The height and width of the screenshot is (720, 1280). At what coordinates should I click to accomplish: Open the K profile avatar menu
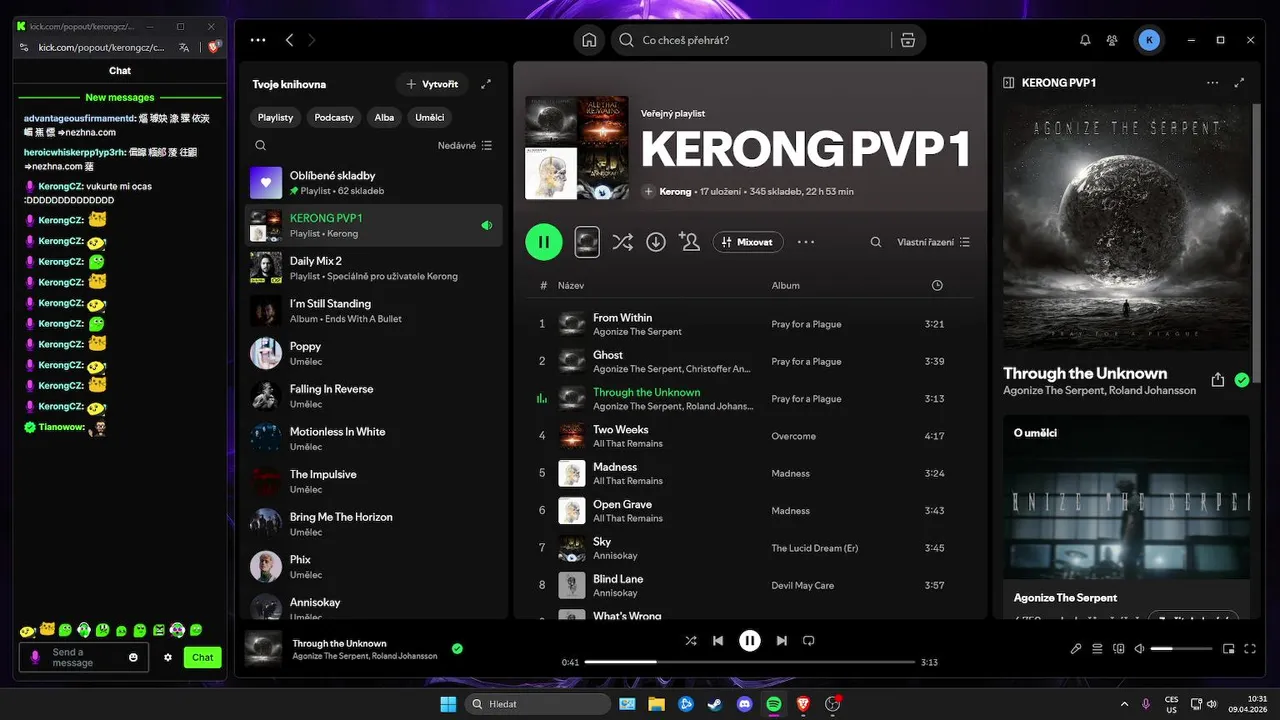(1150, 40)
